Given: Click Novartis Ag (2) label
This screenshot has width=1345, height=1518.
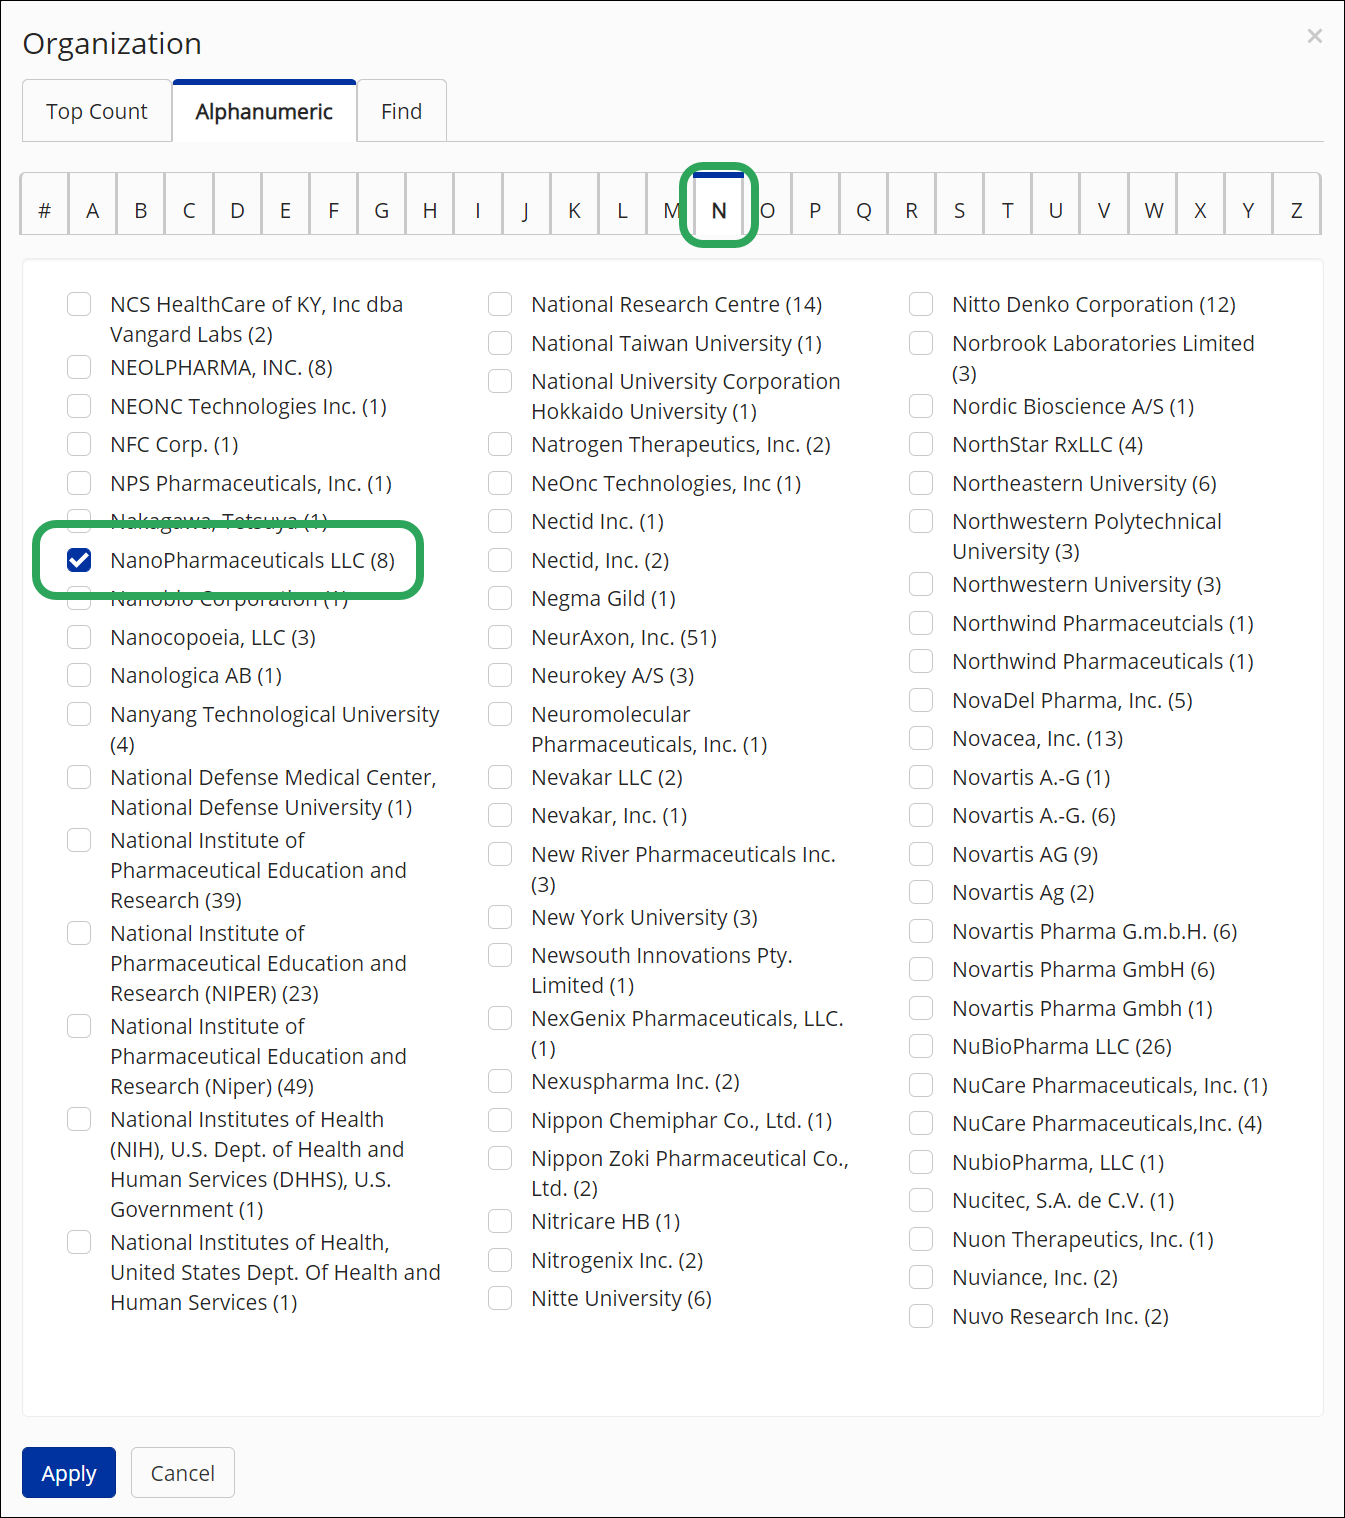Looking at the screenshot, I should click(1023, 892).
